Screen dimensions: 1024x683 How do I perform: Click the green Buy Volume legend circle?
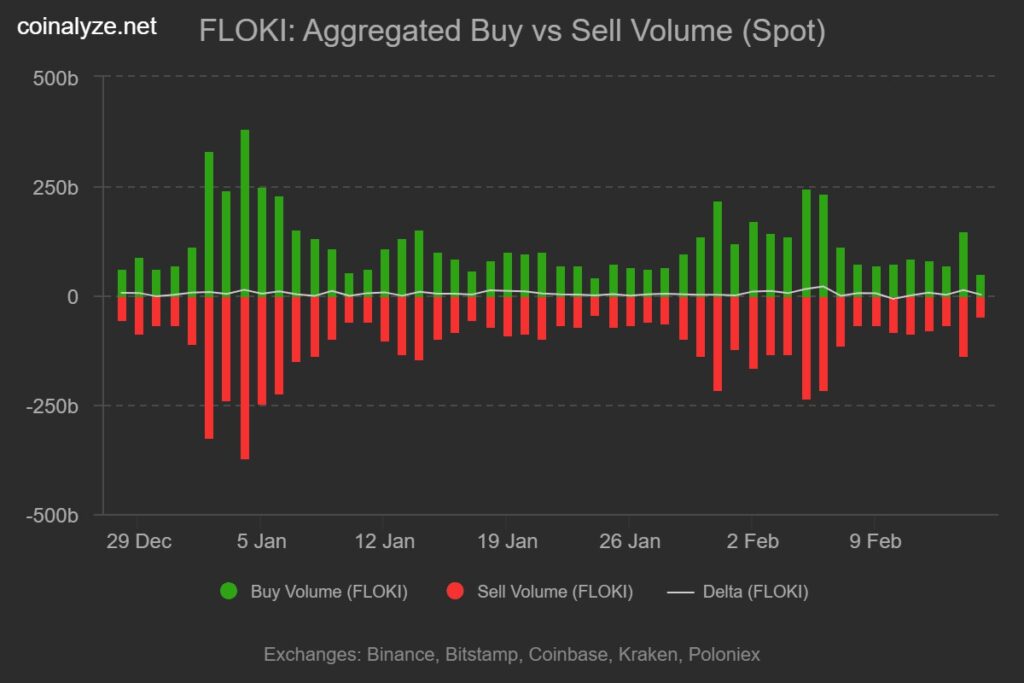pyautogui.click(x=229, y=591)
